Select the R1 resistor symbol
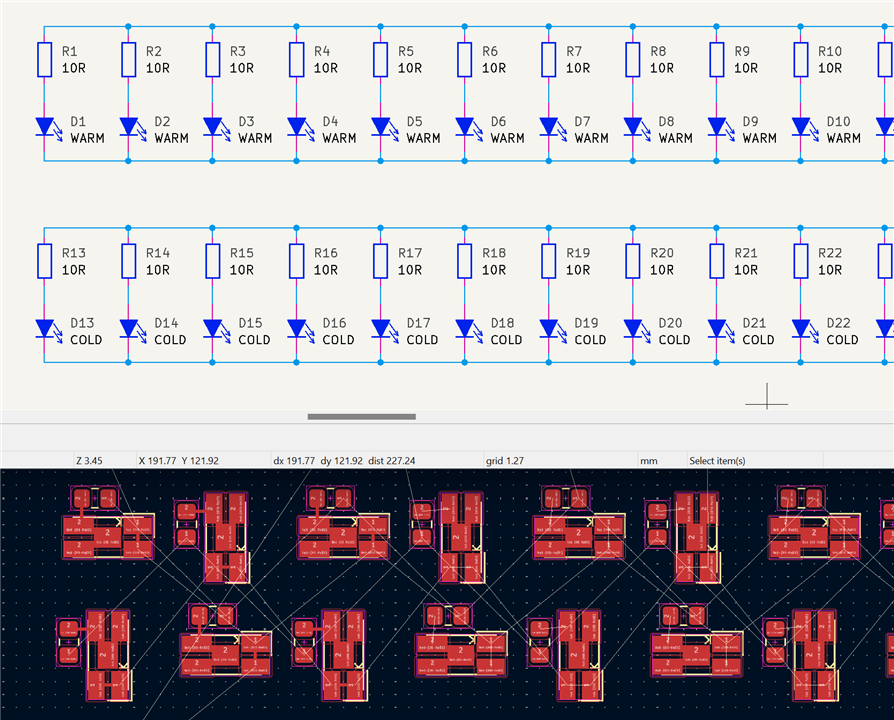 point(44,59)
